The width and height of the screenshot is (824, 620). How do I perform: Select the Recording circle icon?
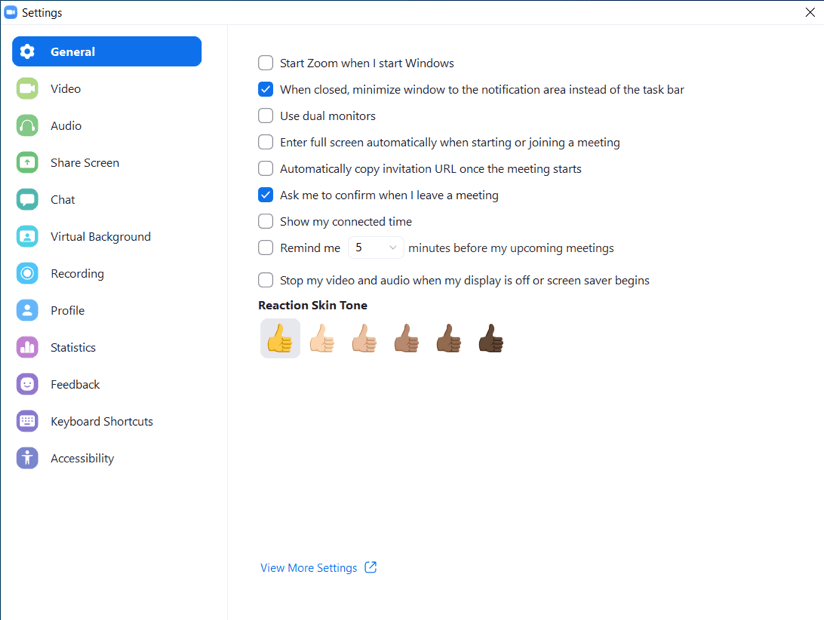27,273
